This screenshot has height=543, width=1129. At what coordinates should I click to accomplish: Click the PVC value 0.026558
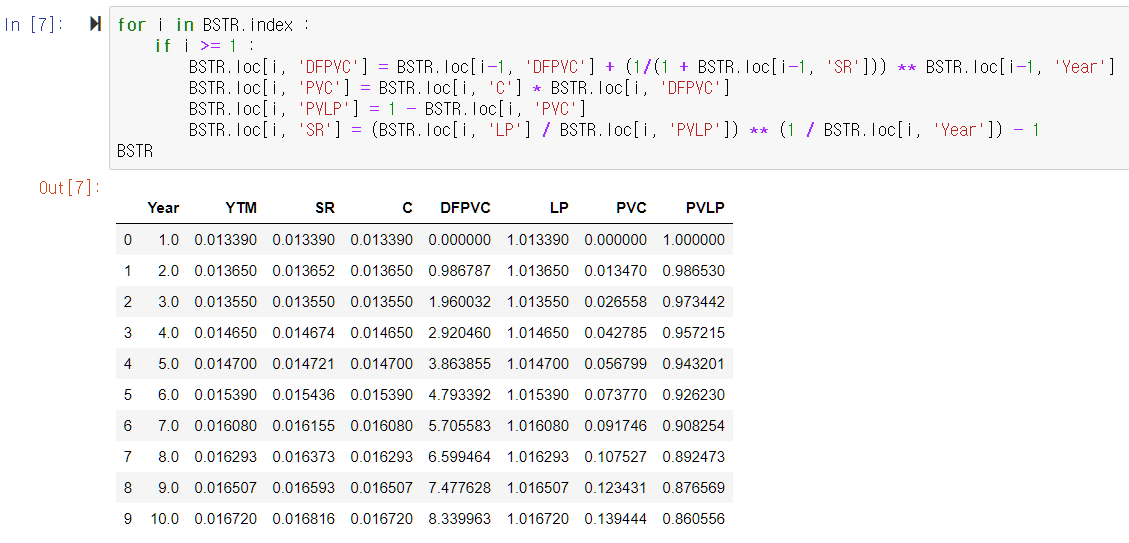pos(616,302)
